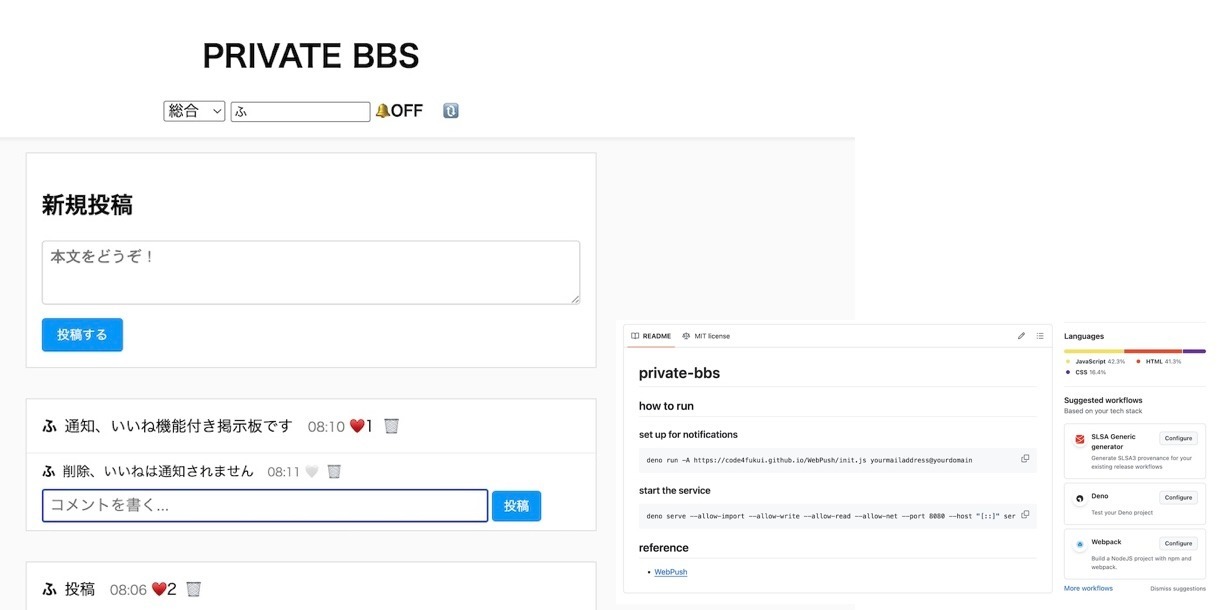Screen dimensions: 1220x610
Task: Click the username field containing ふ
Action: (300, 112)
